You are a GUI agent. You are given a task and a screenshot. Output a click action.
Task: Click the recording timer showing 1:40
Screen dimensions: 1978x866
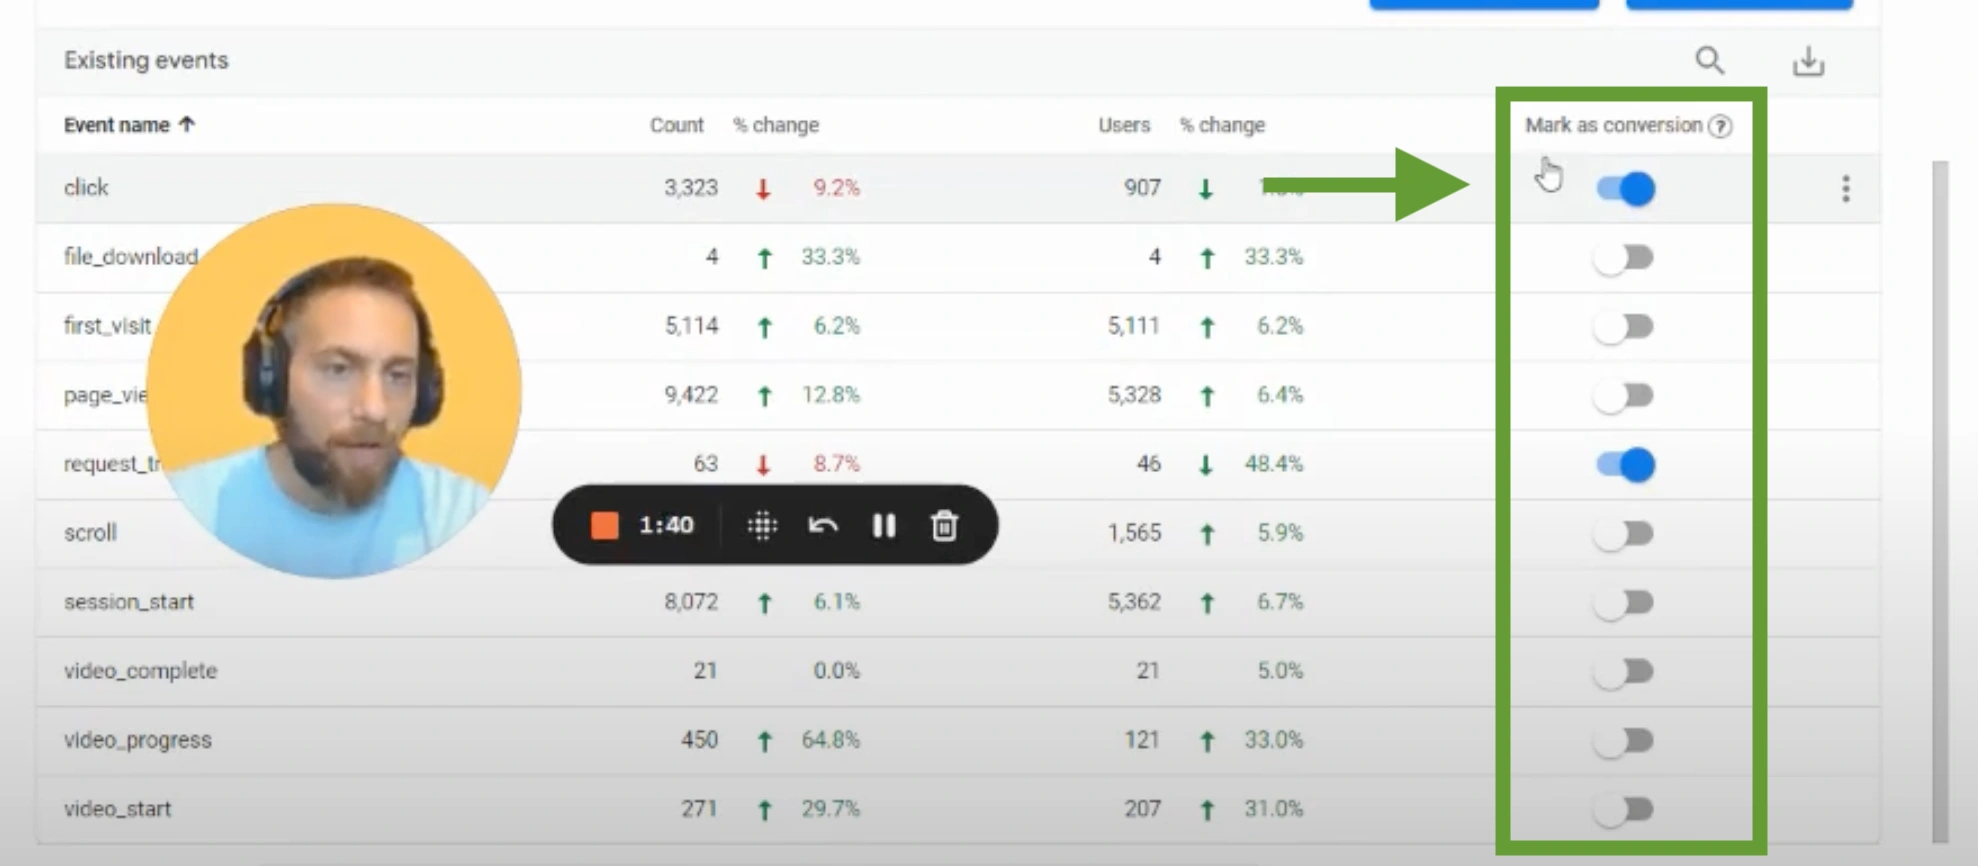(x=666, y=525)
